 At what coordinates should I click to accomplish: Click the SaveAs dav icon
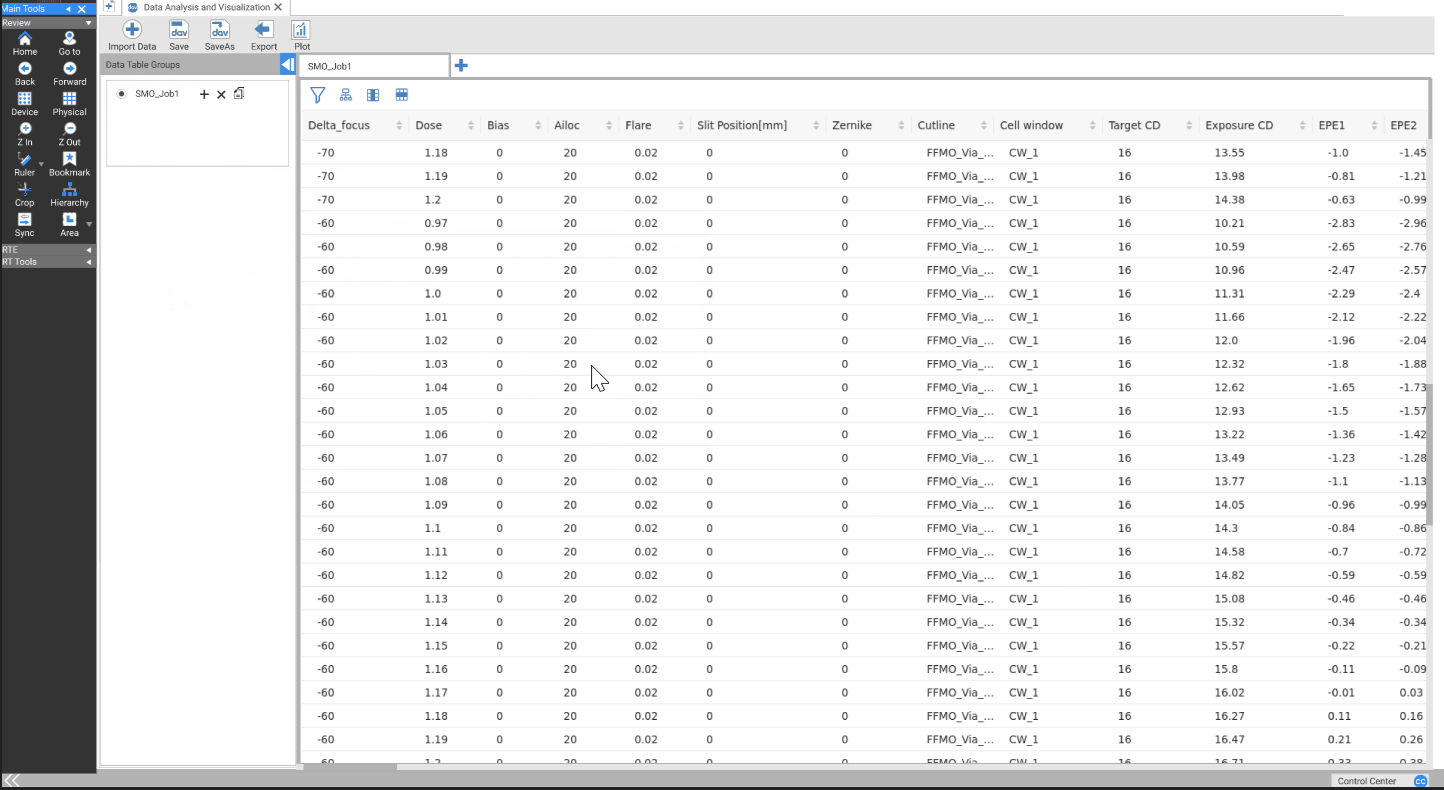219,30
